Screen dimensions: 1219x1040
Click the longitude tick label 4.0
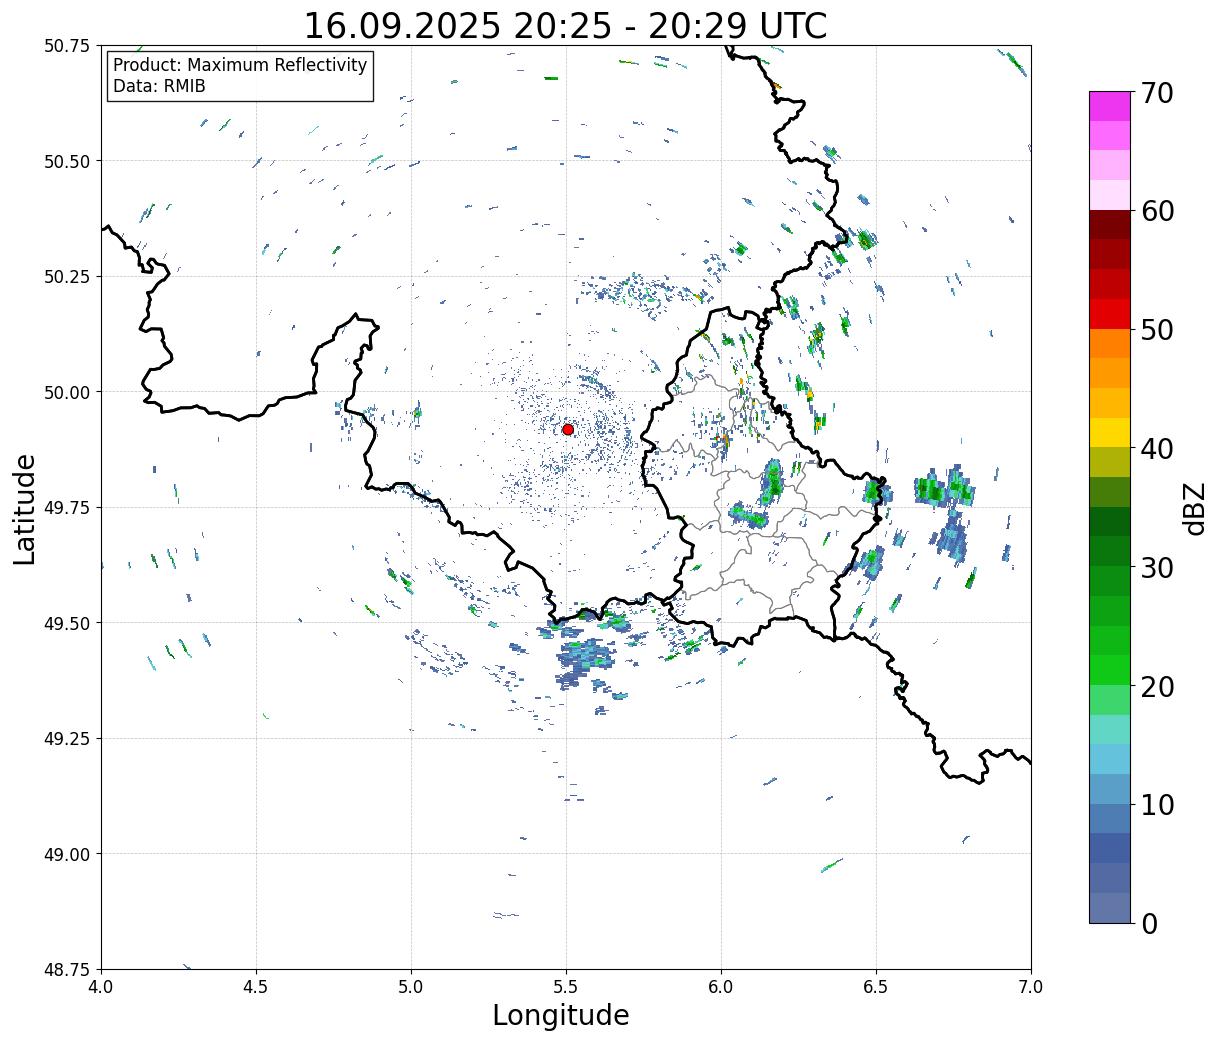(102, 987)
